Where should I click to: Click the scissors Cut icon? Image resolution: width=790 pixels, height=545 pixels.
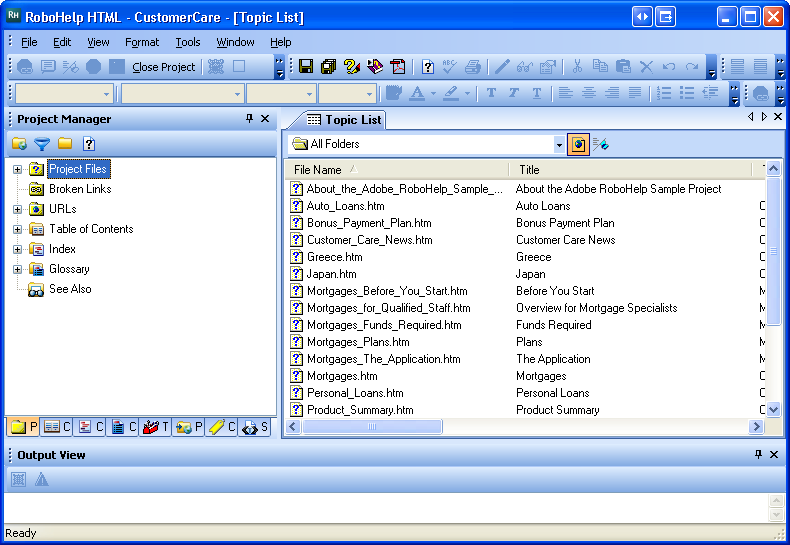coord(577,66)
